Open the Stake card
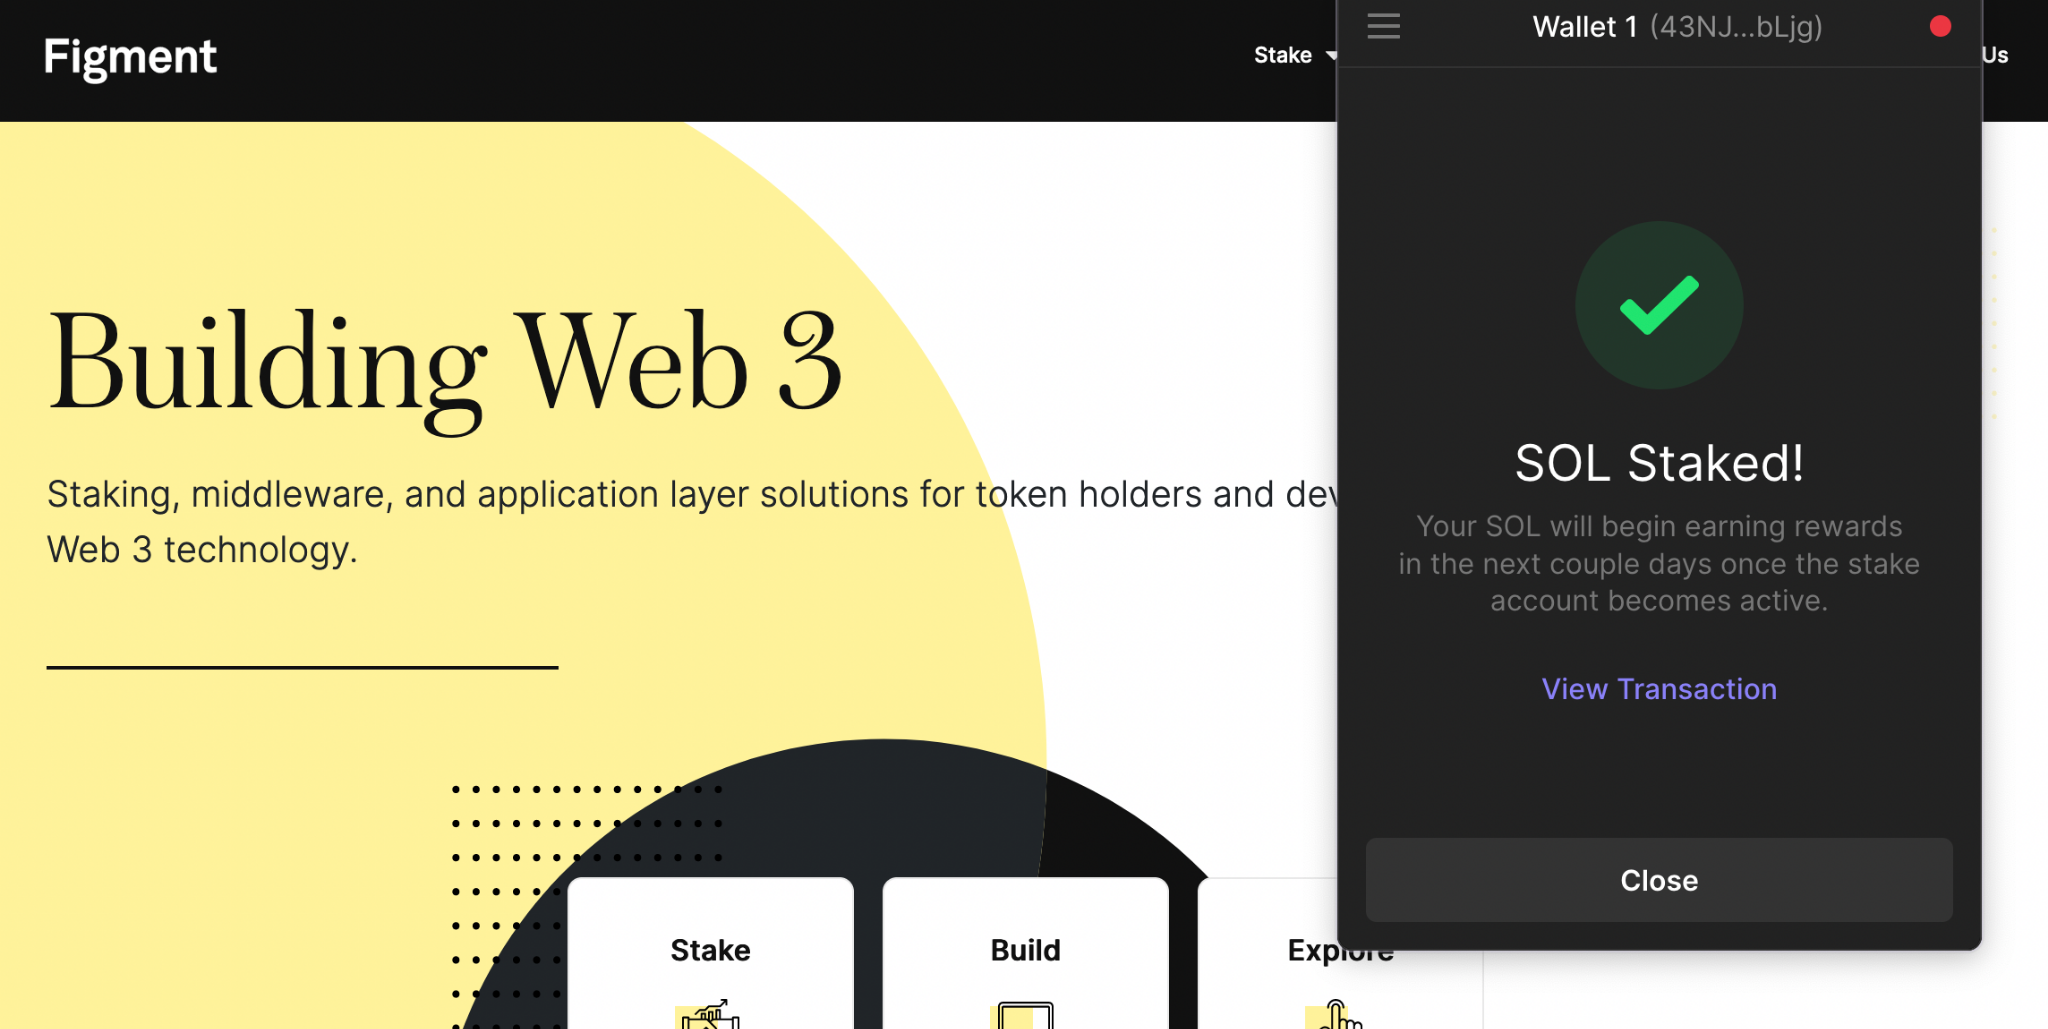 click(x=710, y=953)
